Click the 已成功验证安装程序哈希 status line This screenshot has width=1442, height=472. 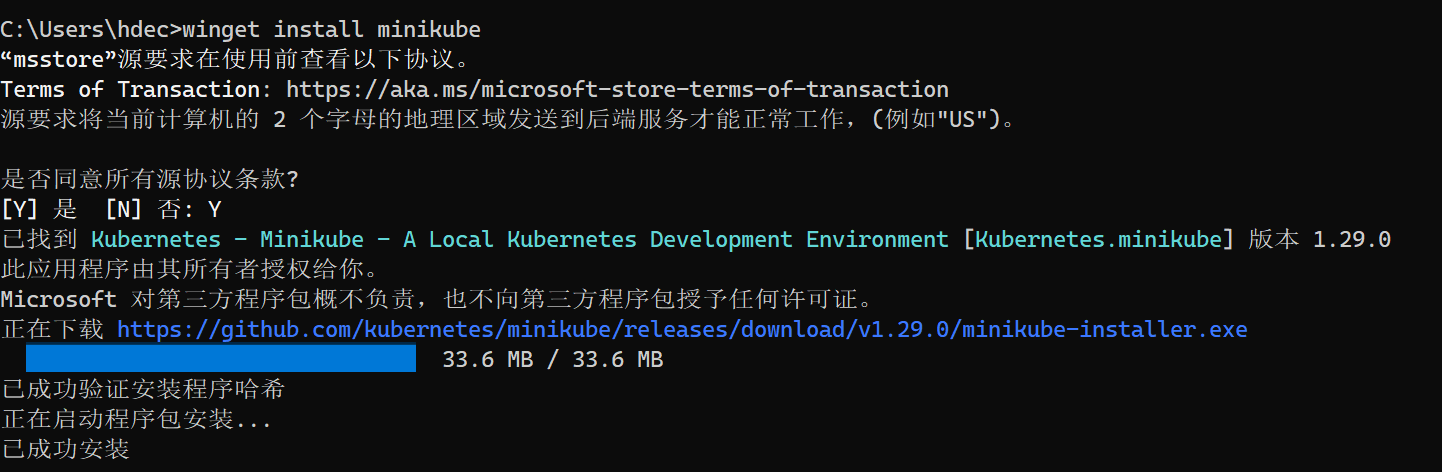(x=143, y=389)
